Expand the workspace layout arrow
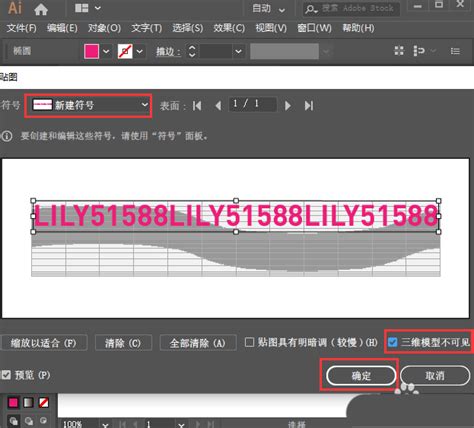The width and height of the screenshot is (474, 428). coord(98,8)
